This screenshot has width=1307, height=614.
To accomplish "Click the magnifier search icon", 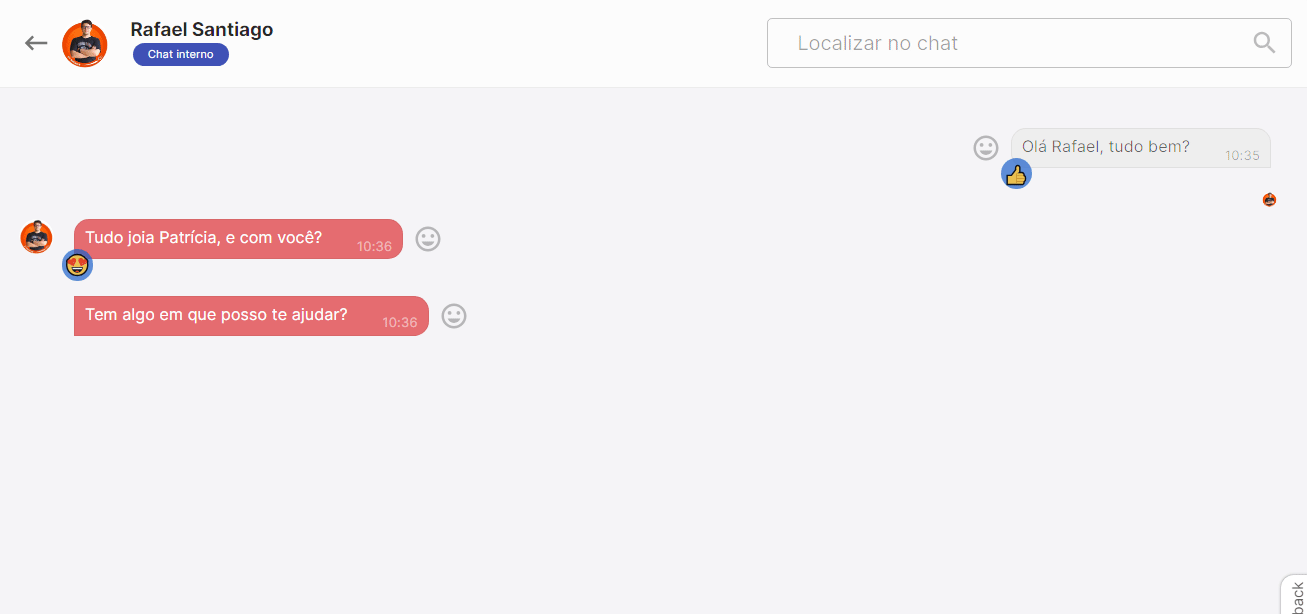I will pos(1264,43).
